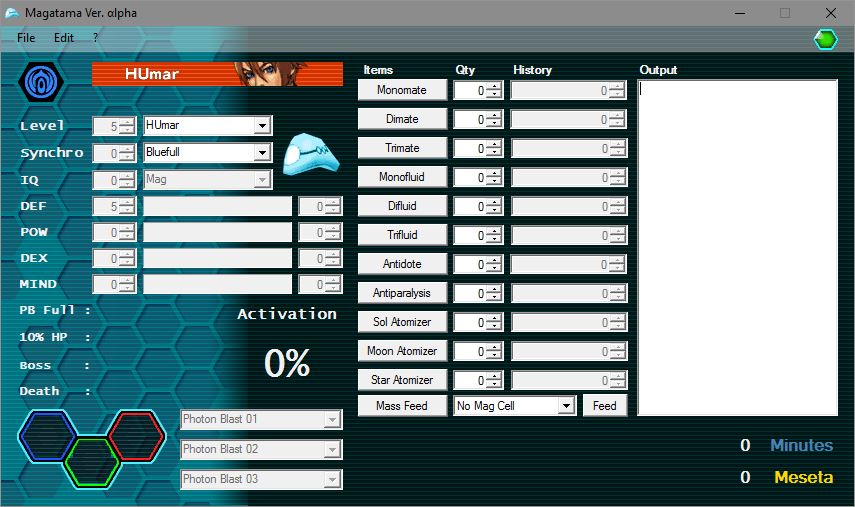
Task: Click the Trimate quantity stepper
Action: pos(478,148)
